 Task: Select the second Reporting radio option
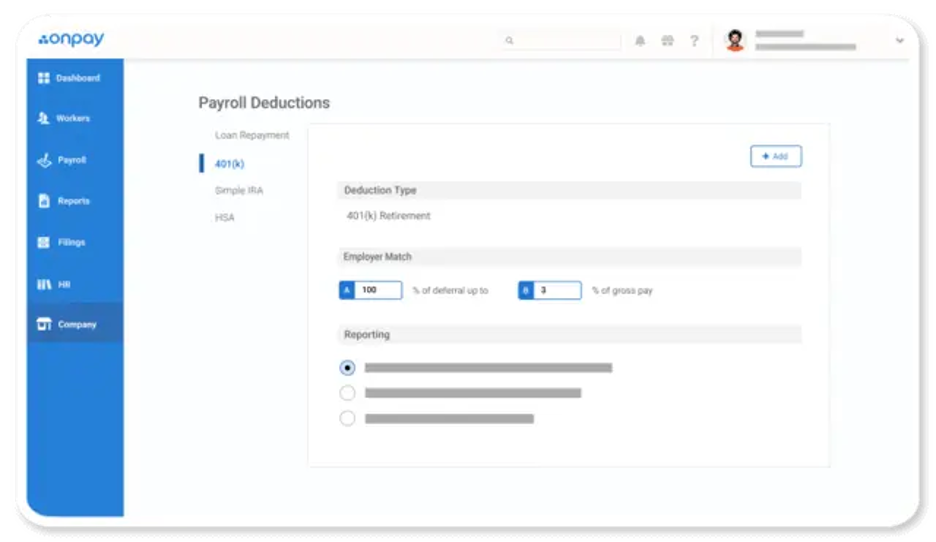click(x=347, y=393)
